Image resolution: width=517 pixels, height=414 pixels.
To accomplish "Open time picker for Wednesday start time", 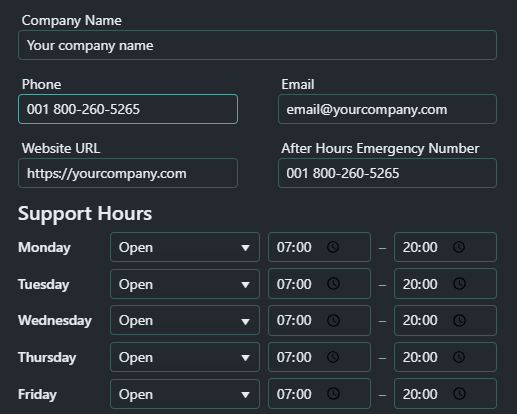I will click(333, 321).
